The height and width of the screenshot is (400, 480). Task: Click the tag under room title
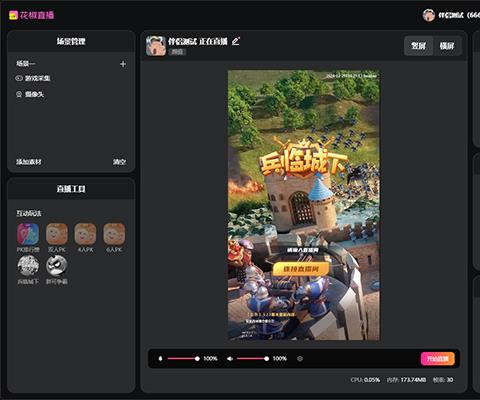(x=177, y=52)
